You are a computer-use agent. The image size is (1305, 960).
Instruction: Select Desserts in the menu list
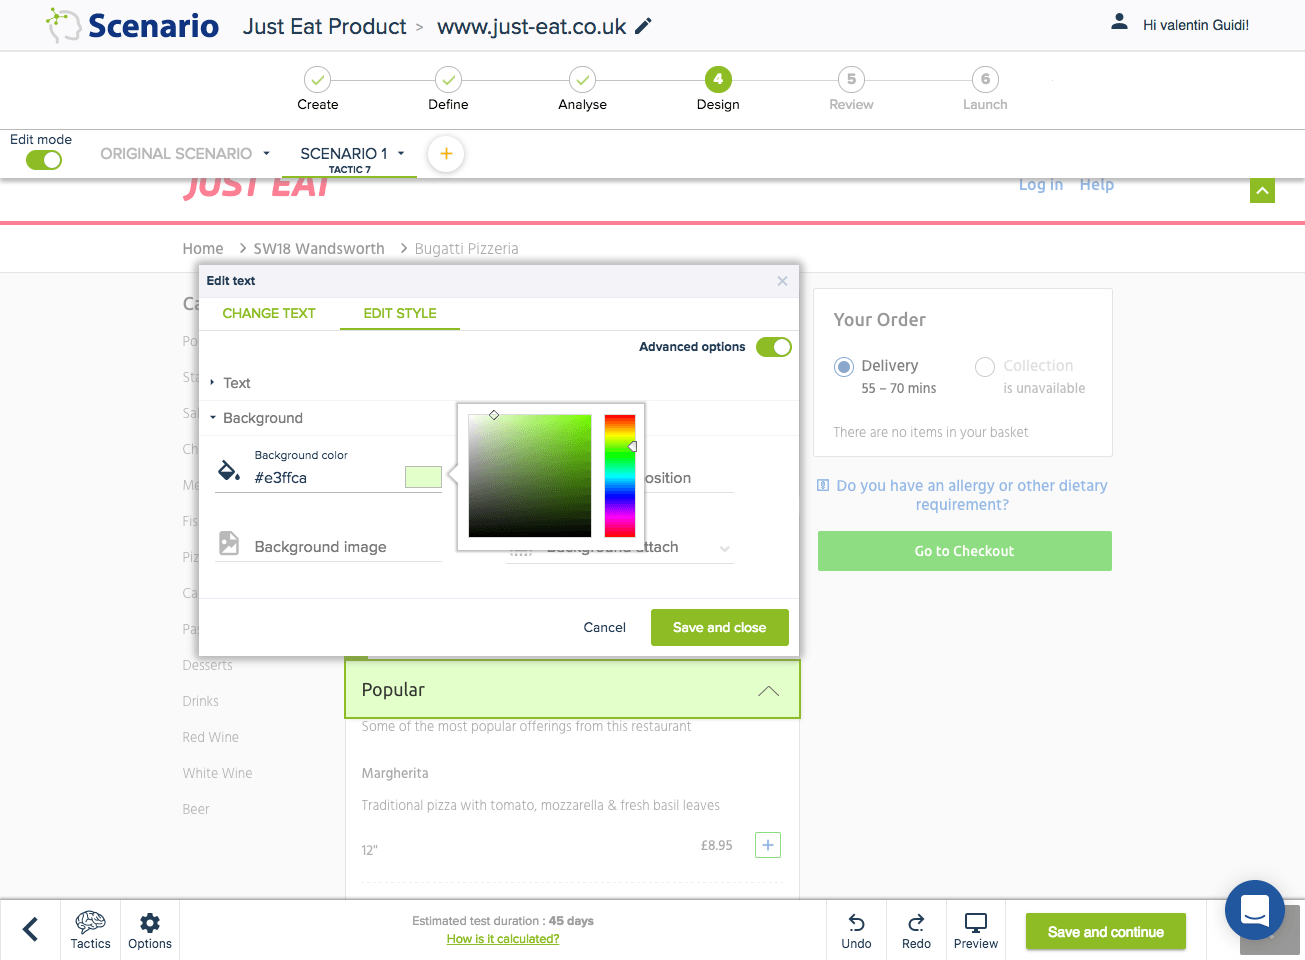pos(207,665)
